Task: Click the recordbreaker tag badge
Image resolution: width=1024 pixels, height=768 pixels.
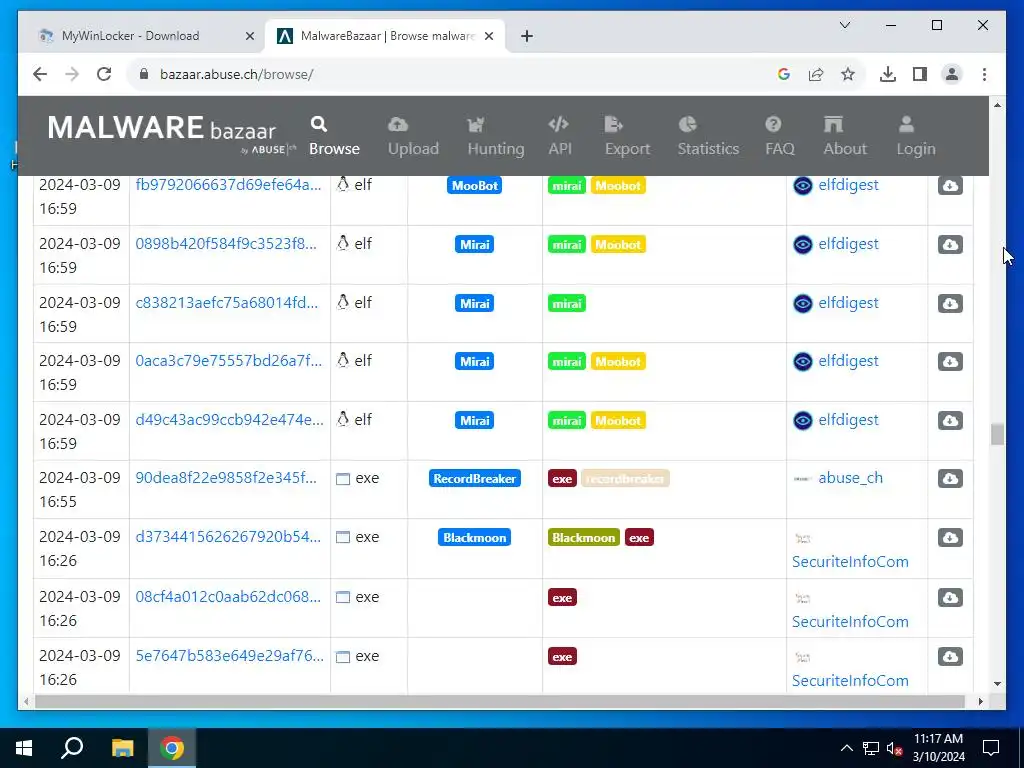Action: (625, 479)
